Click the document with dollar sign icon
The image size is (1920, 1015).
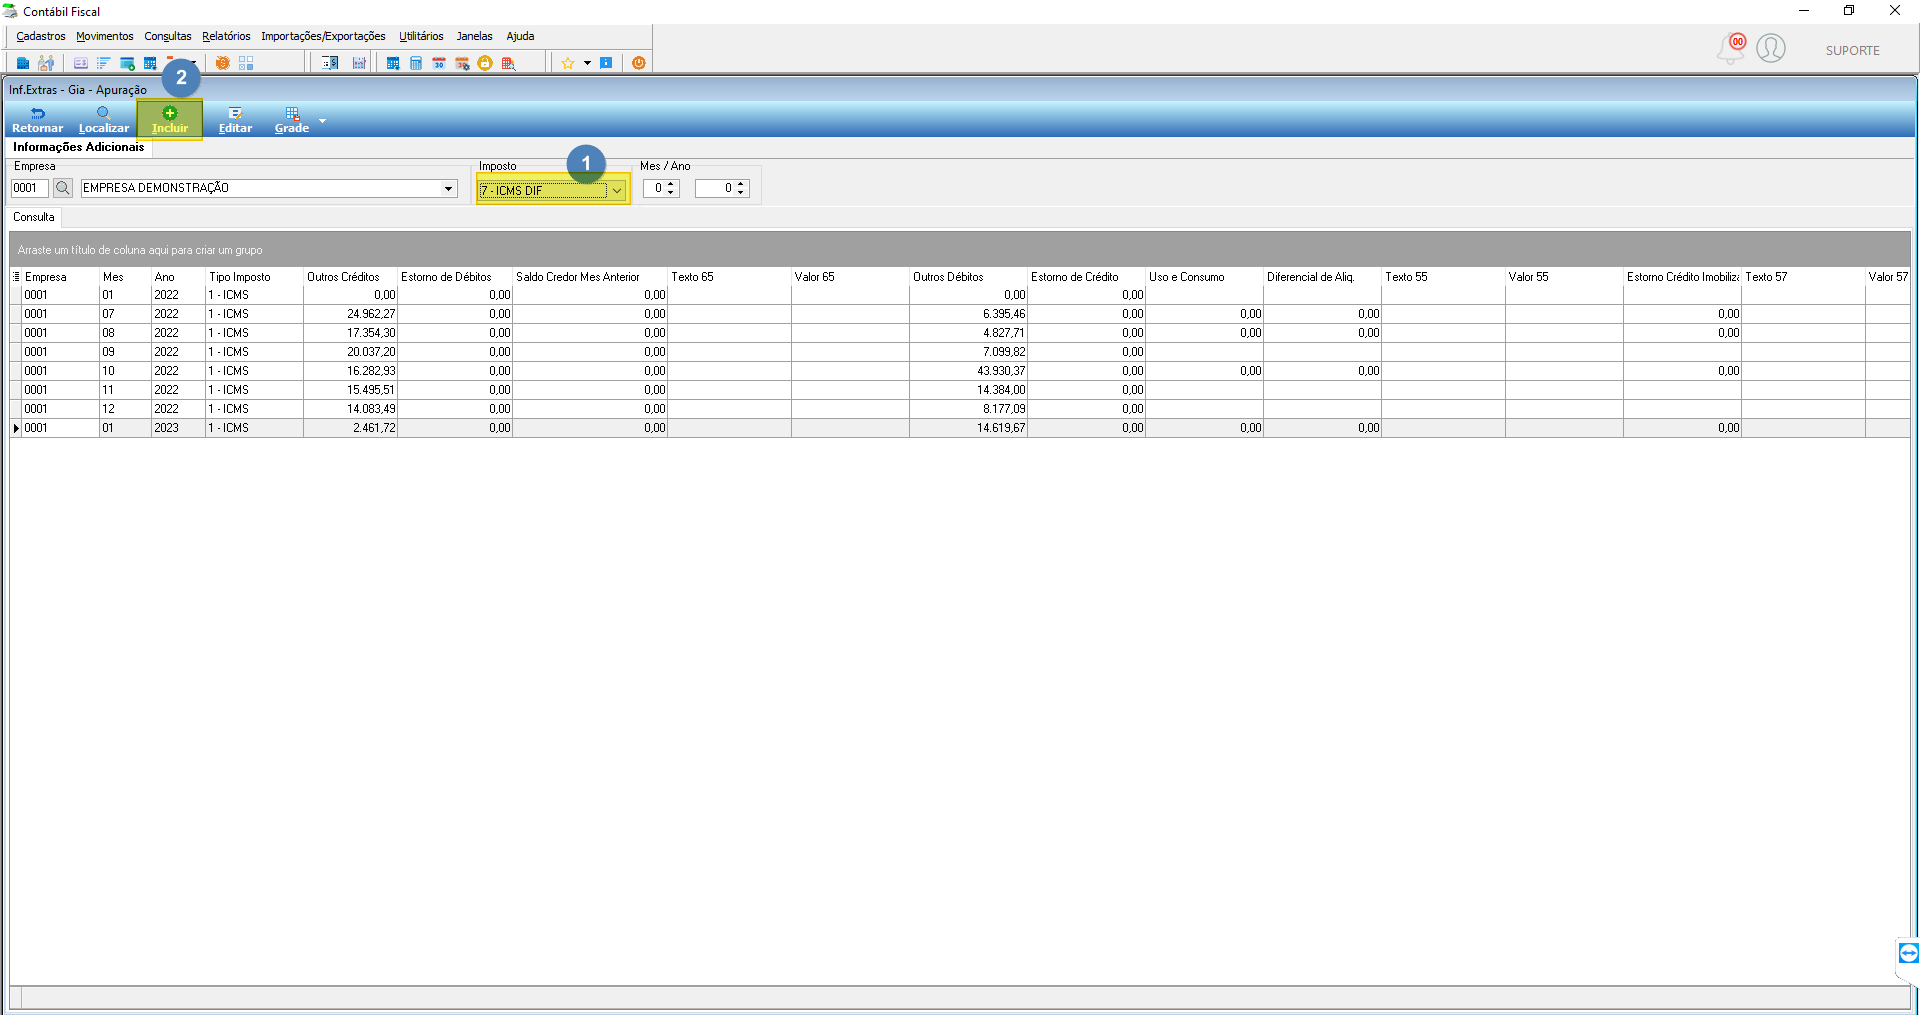pyautogui.click(x=330, y=63)
